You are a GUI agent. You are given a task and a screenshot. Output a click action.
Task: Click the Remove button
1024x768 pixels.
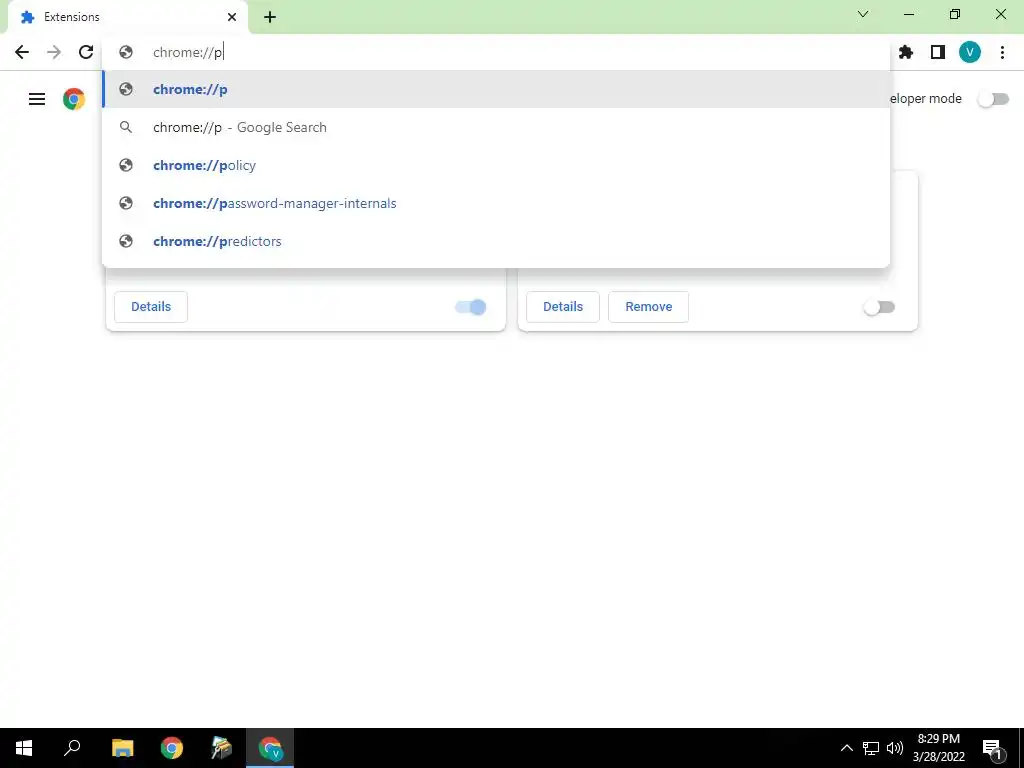[x=648, y=307]
